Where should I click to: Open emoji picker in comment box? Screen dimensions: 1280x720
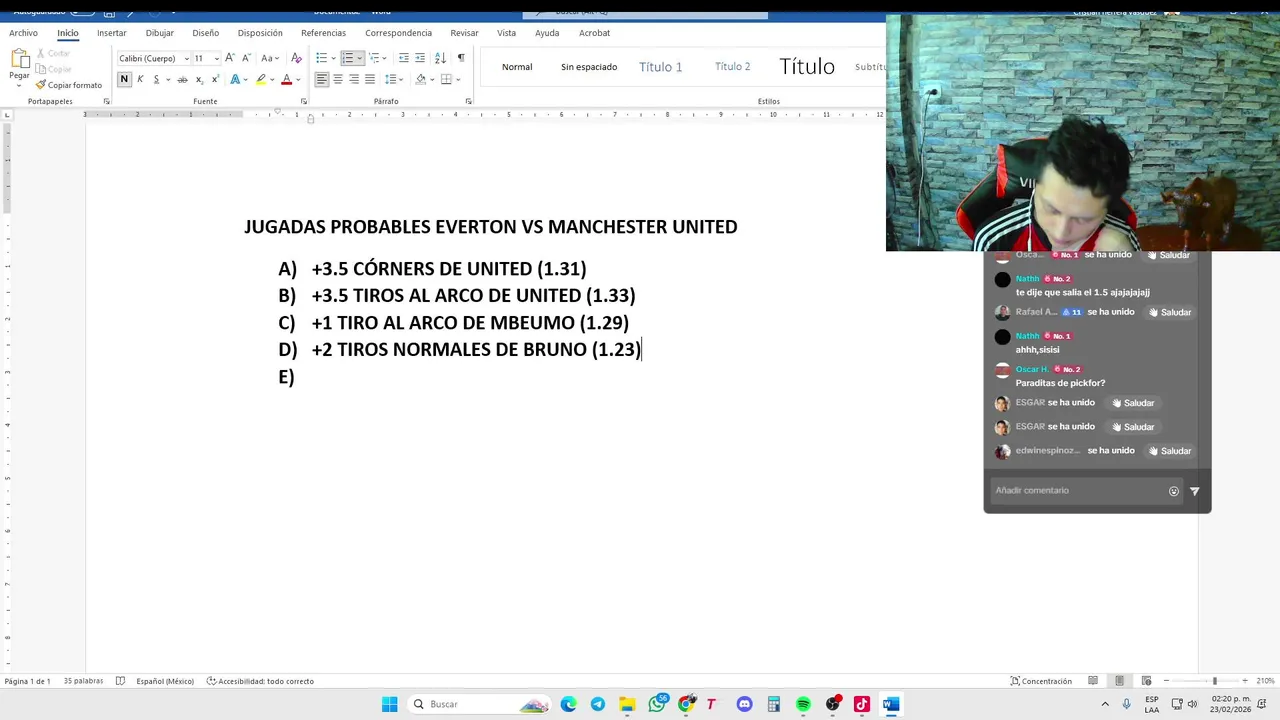tap(1174, 491)
